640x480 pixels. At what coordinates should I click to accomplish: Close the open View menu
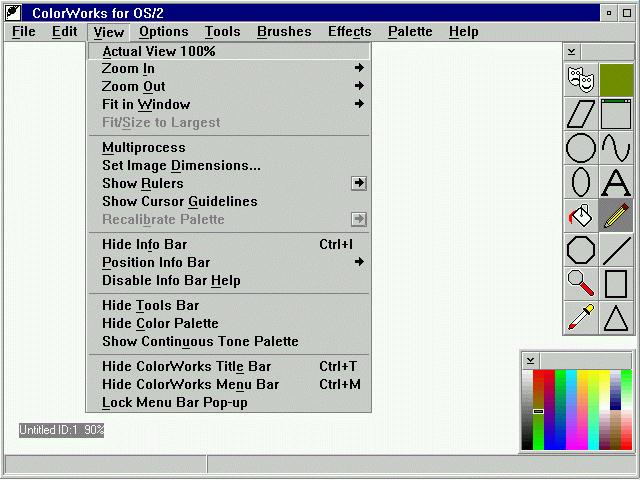pyautogui.click(x=109, y=32)
